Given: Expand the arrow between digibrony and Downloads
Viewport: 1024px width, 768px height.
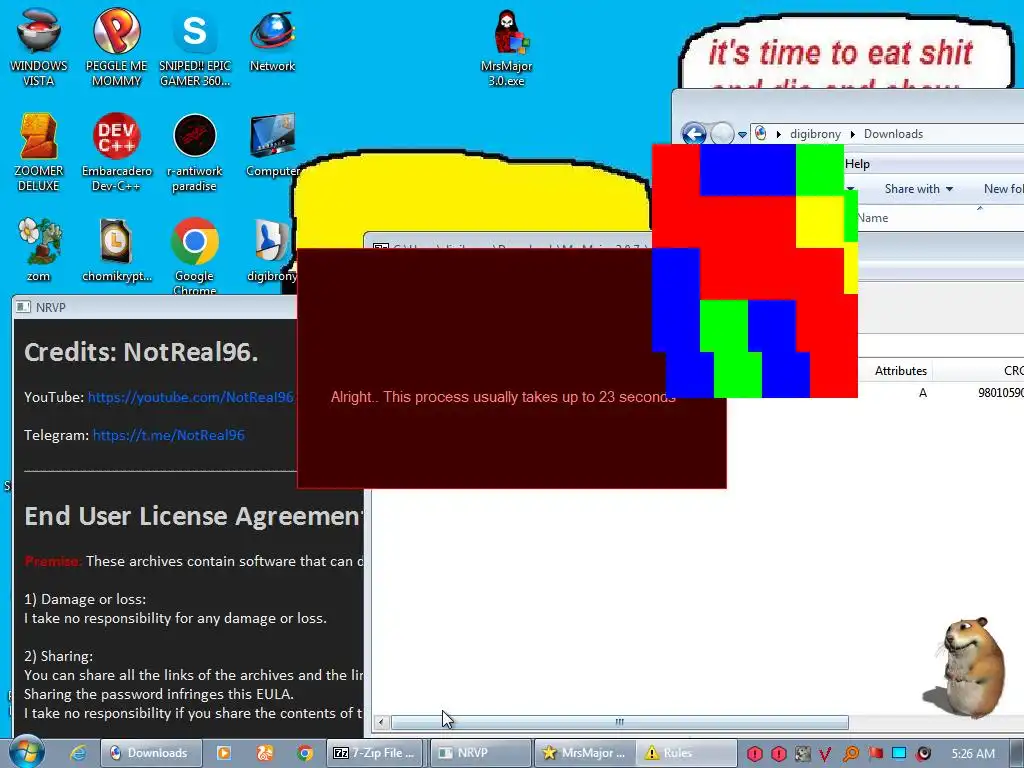Looking at the screenshot, I should pyautogui.click(x=852, y=134).
